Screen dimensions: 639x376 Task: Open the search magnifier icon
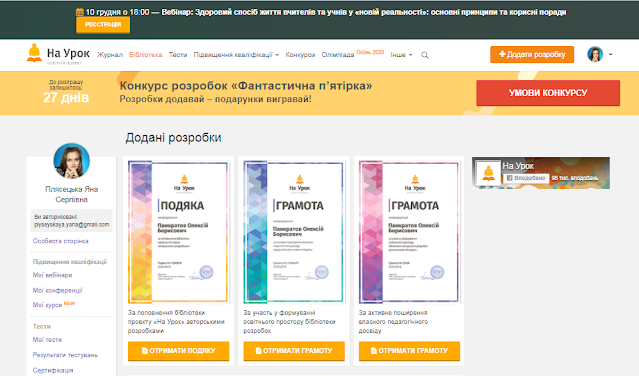425,55
